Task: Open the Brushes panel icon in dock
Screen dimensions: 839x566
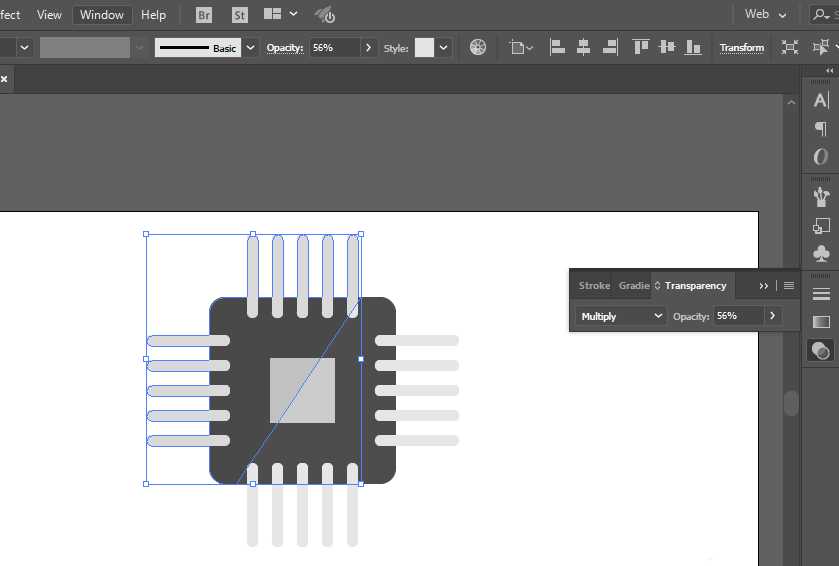Action: coord(821,195)
